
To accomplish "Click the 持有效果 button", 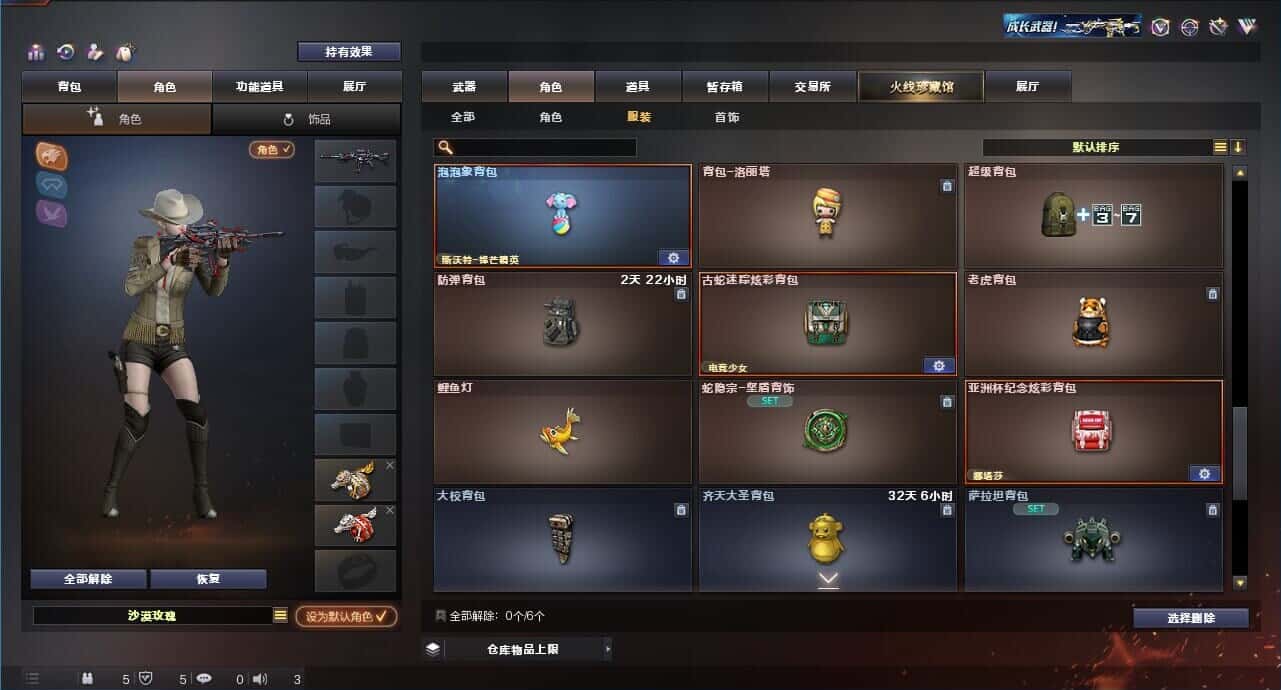I will point(349,51).
